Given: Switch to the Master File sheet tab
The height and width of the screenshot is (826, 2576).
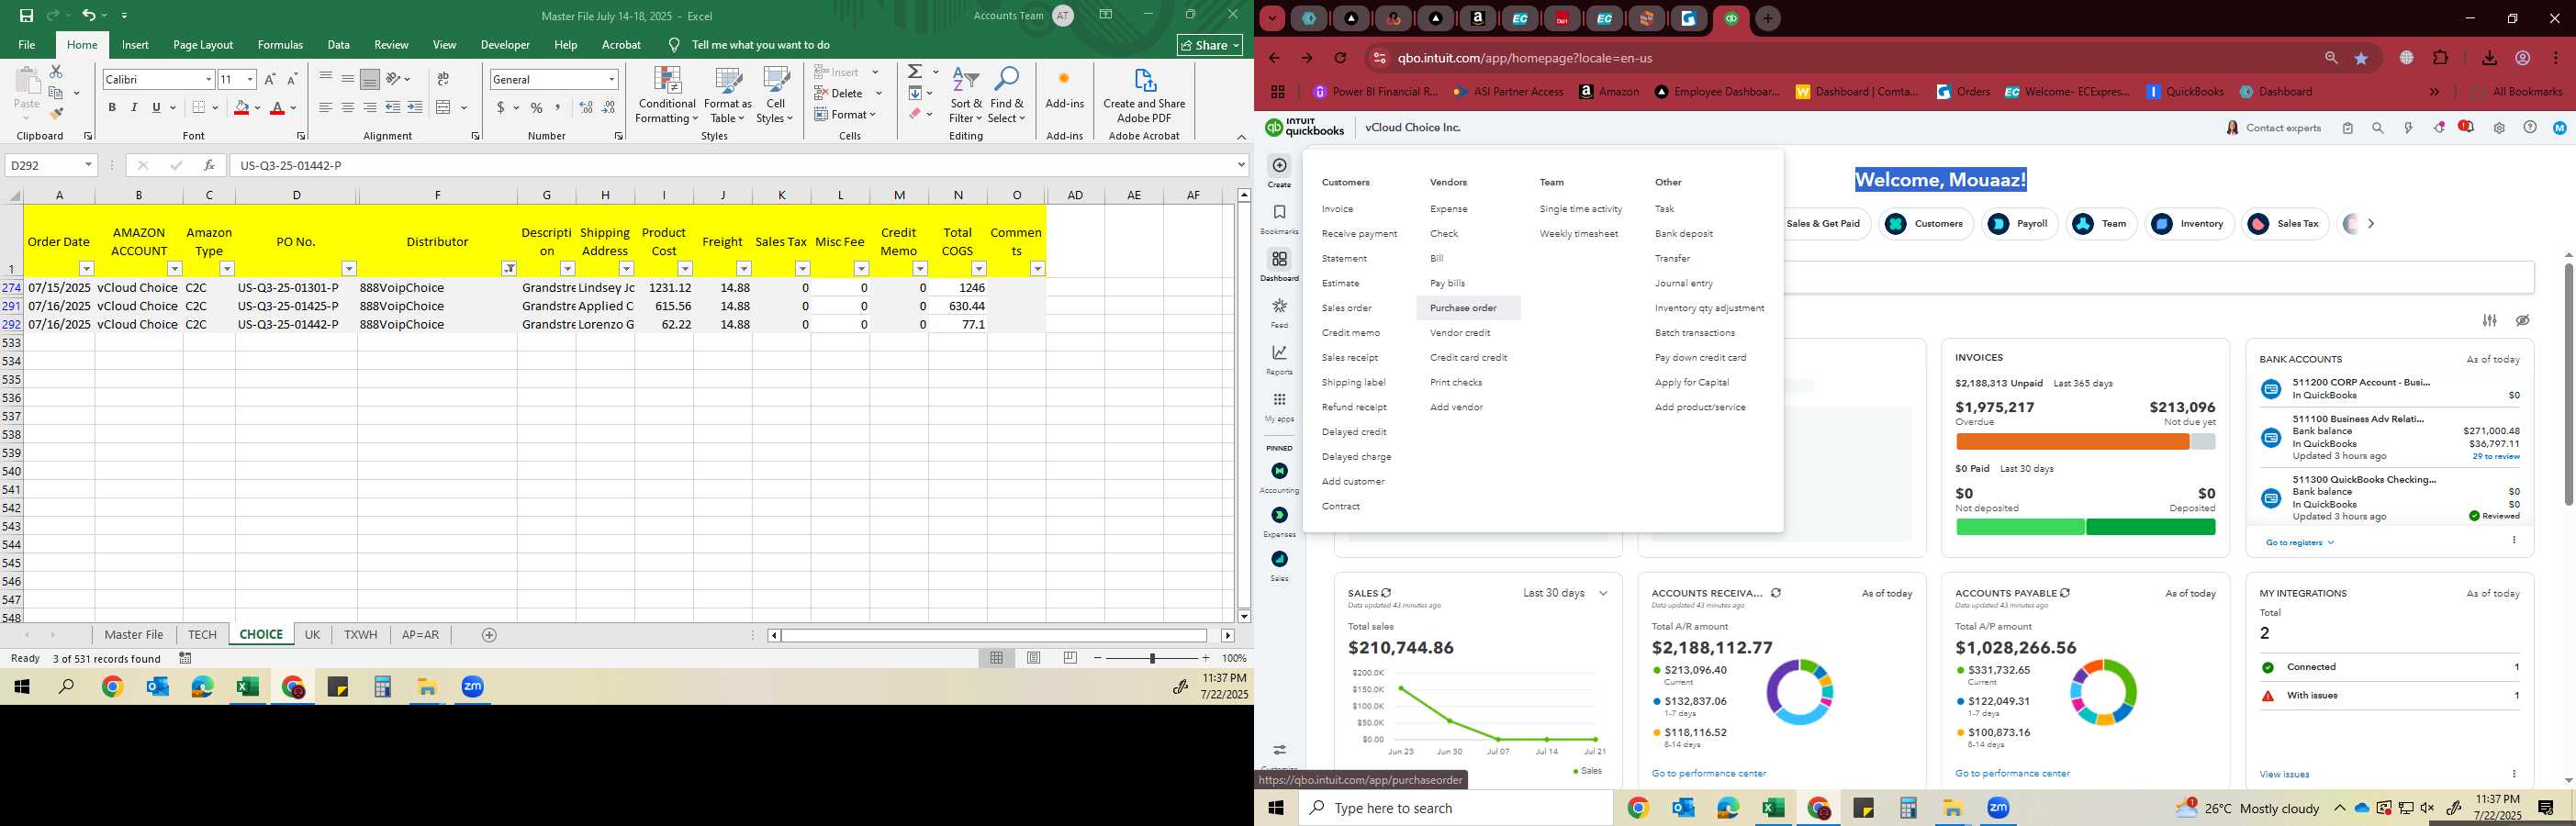Looking at the screenshot, I should 134,635.
